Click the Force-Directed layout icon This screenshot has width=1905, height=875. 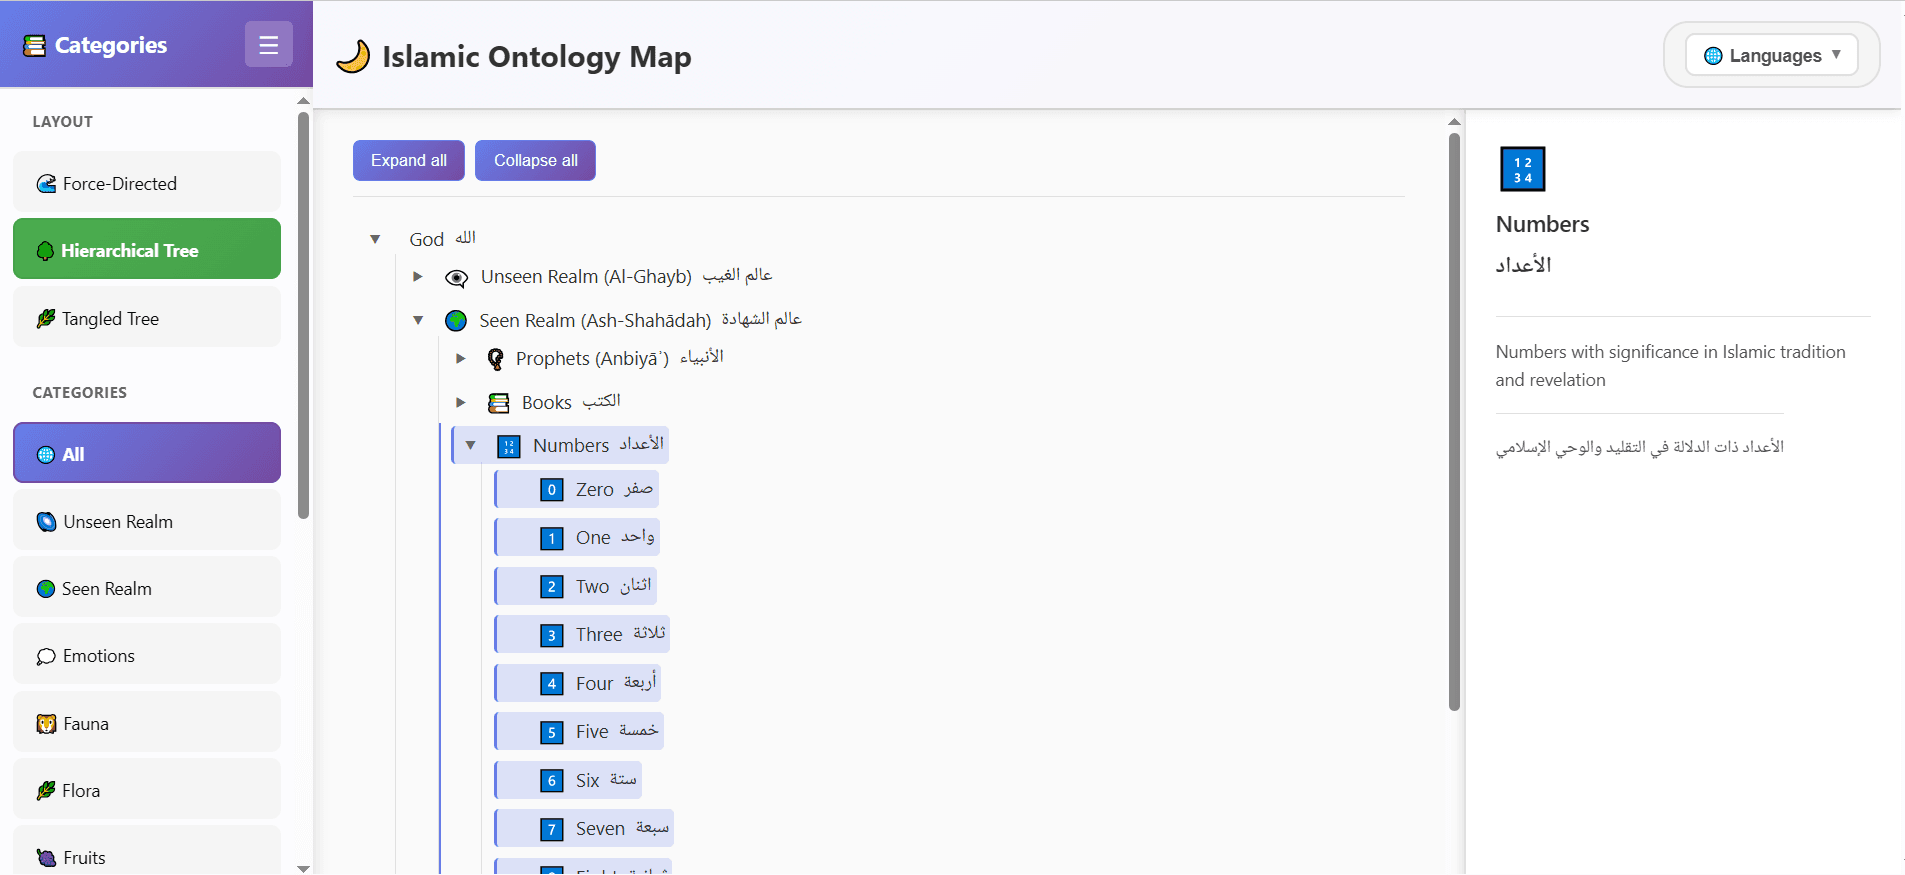click(46, 184)
